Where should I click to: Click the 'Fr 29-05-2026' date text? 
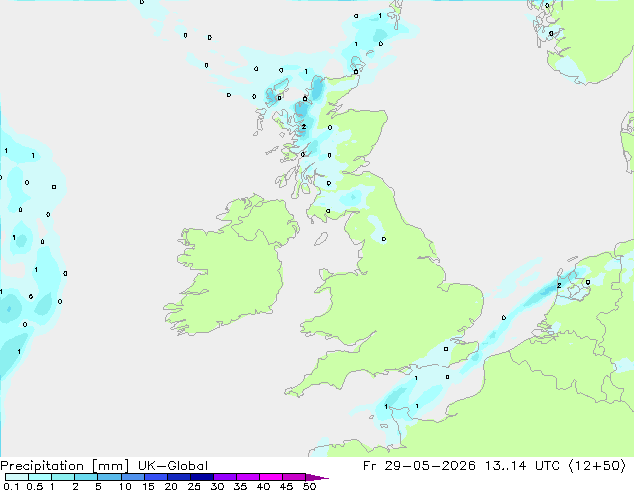pyautogui.click(x=419, y=466)
